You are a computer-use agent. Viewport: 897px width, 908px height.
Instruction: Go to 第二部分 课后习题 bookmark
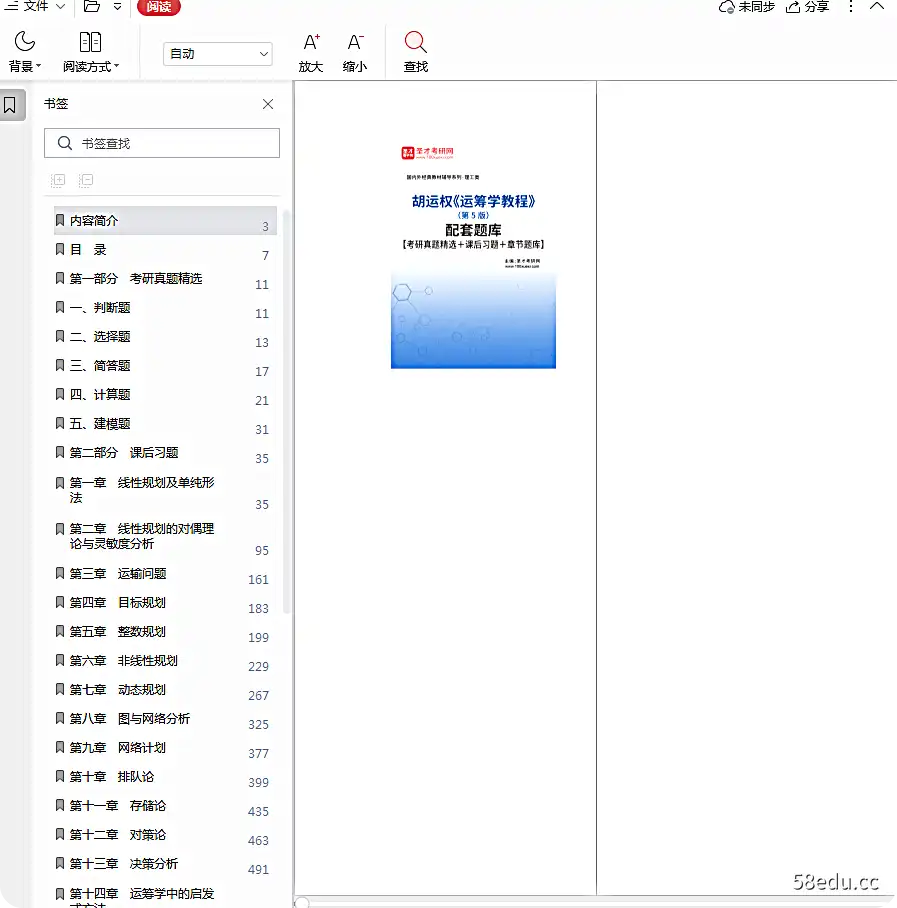(165, 452)
